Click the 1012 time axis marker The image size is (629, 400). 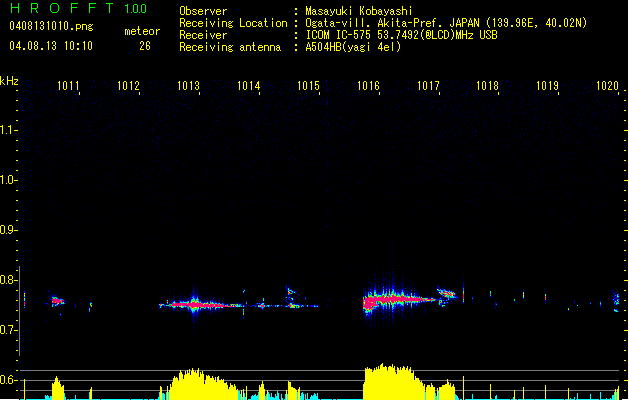[128, 86]
